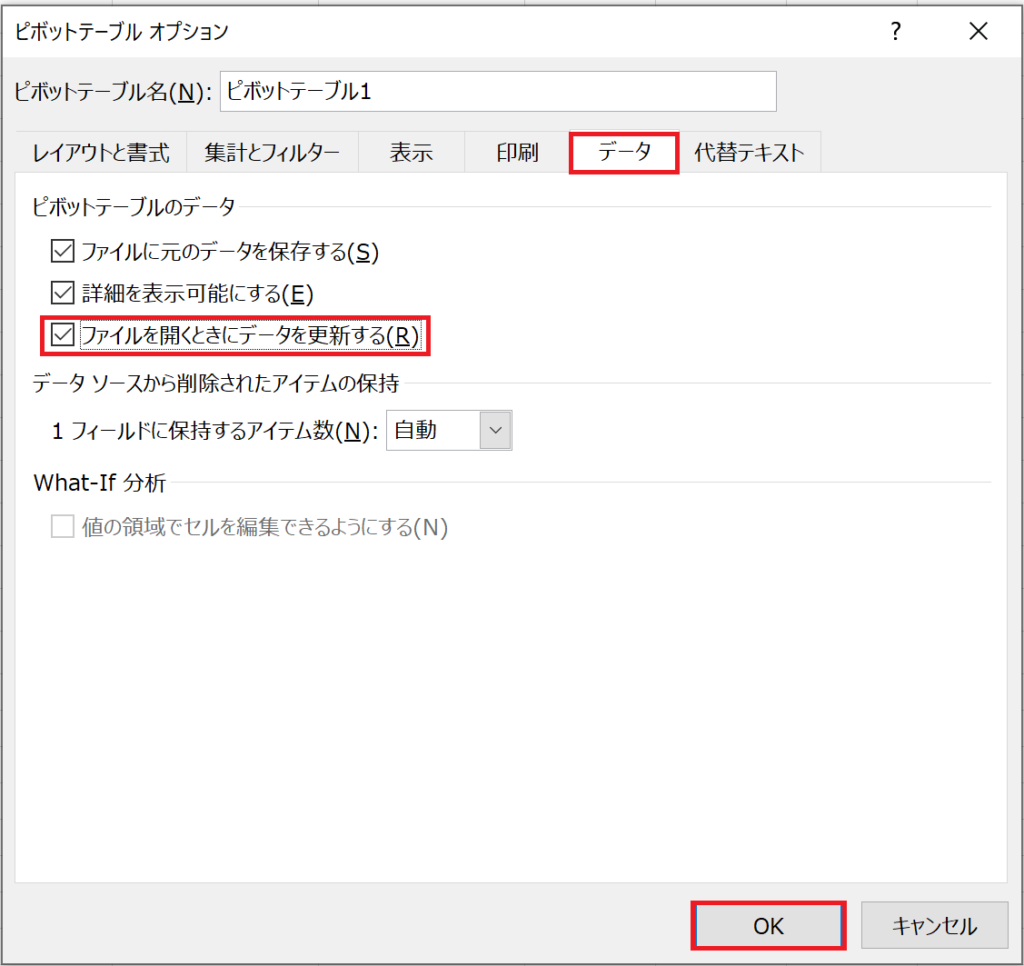The height and width of the screenshot is (966, 1024).
Task: Toggle ファイルを開くときにデータを更新する checkbox
Action: click(x=63, y=335)
